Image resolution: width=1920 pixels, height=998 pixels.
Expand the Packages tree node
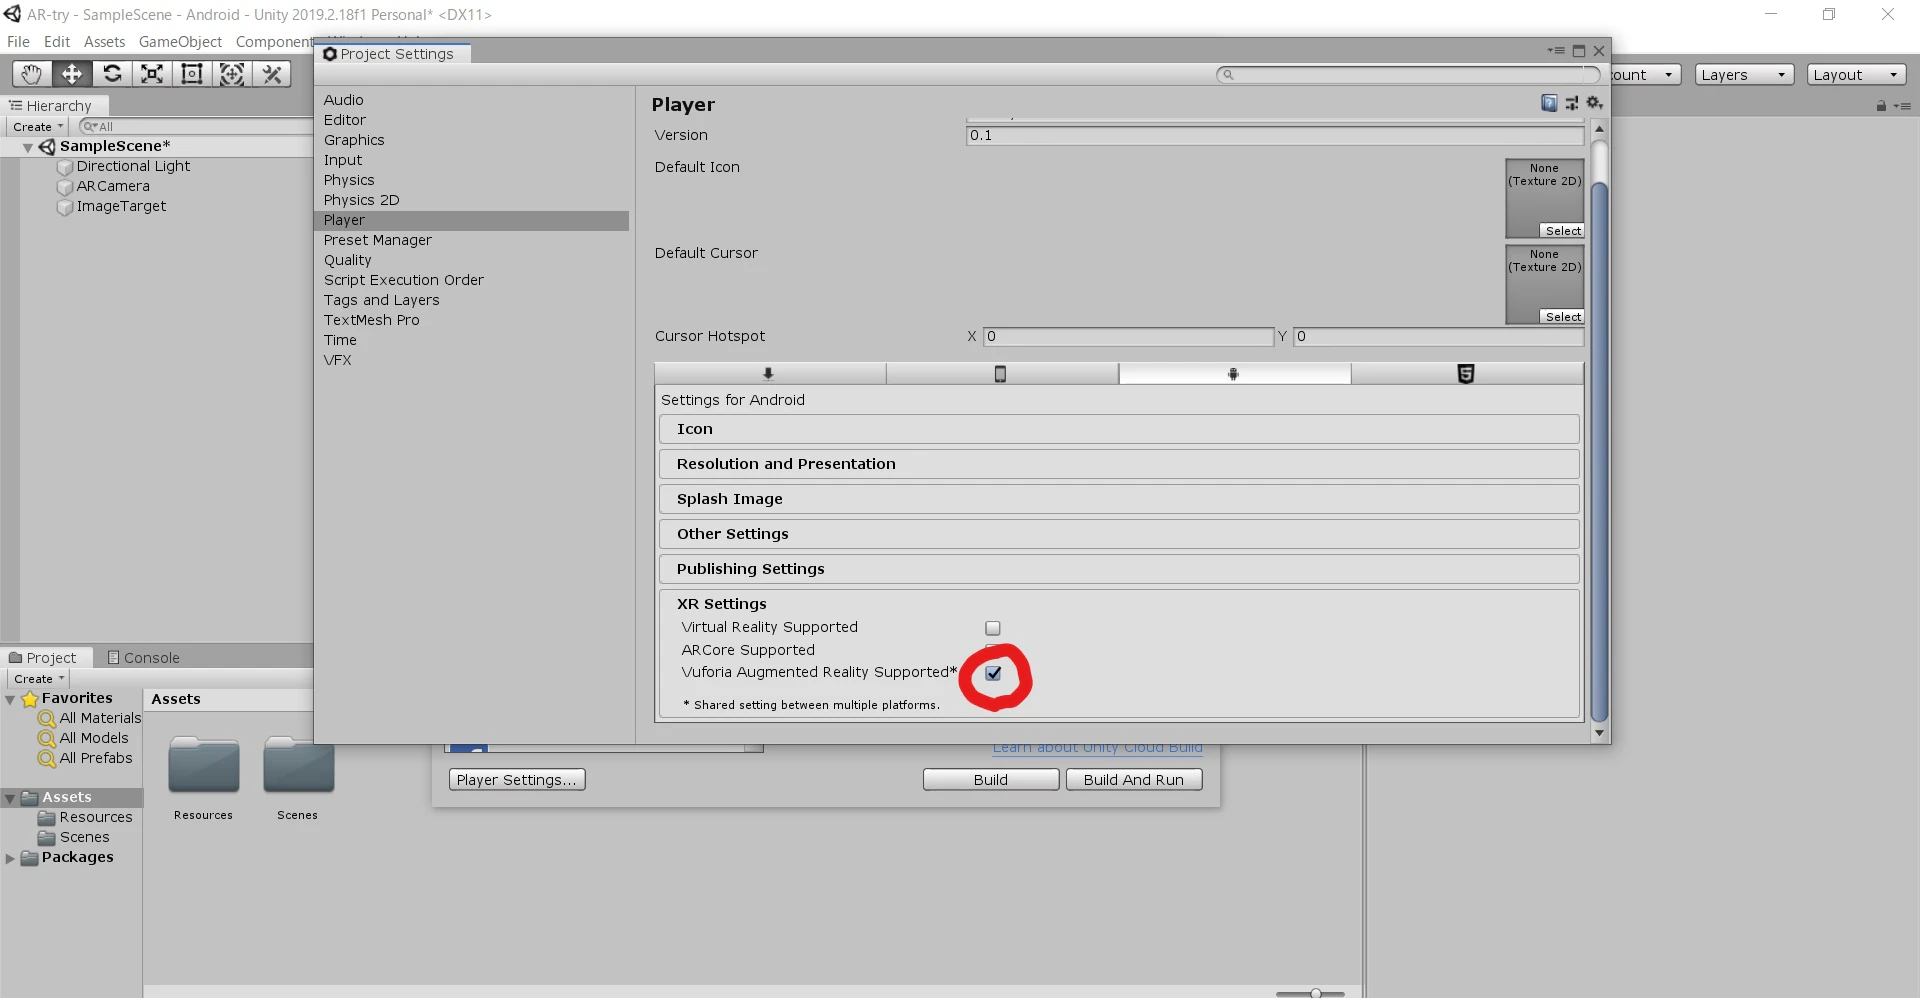point(10,858)
